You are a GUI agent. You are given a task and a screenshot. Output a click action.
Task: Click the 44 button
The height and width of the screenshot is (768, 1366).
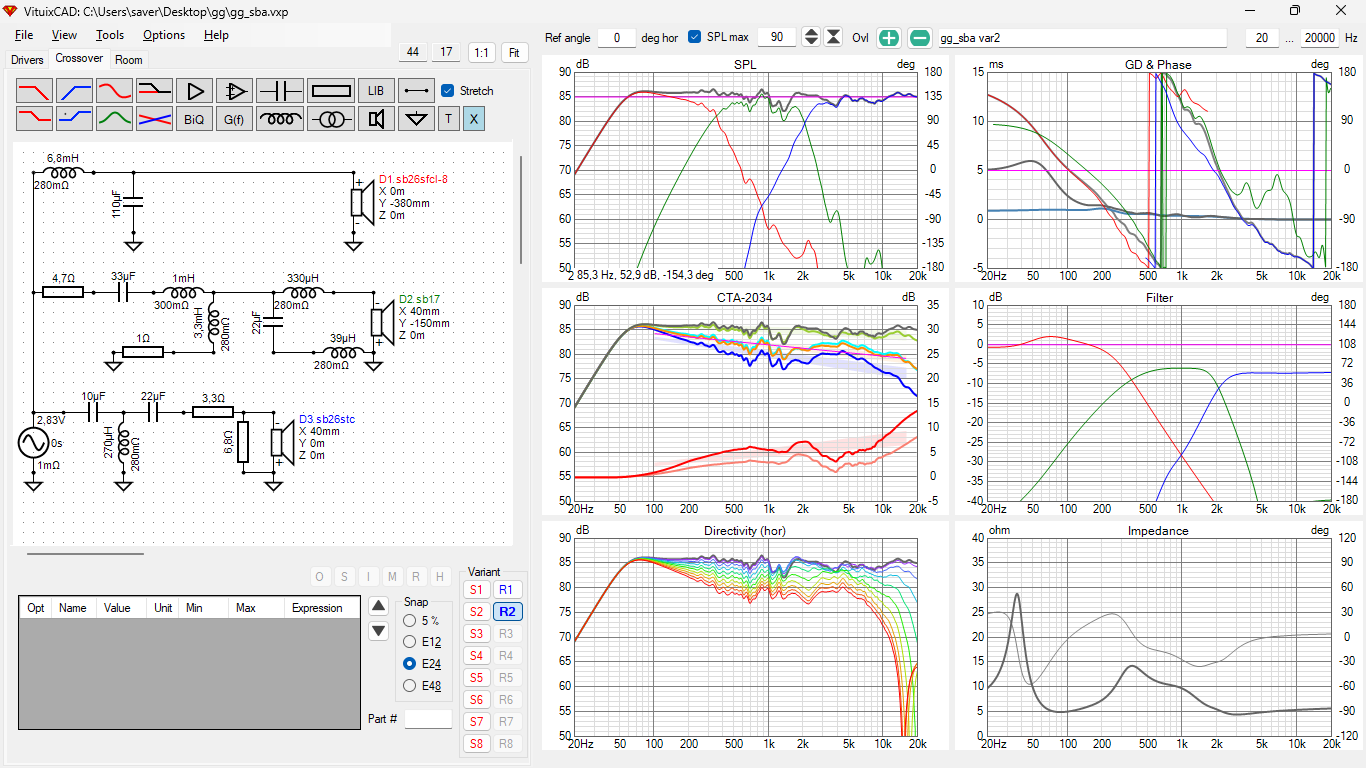(413, 52)
